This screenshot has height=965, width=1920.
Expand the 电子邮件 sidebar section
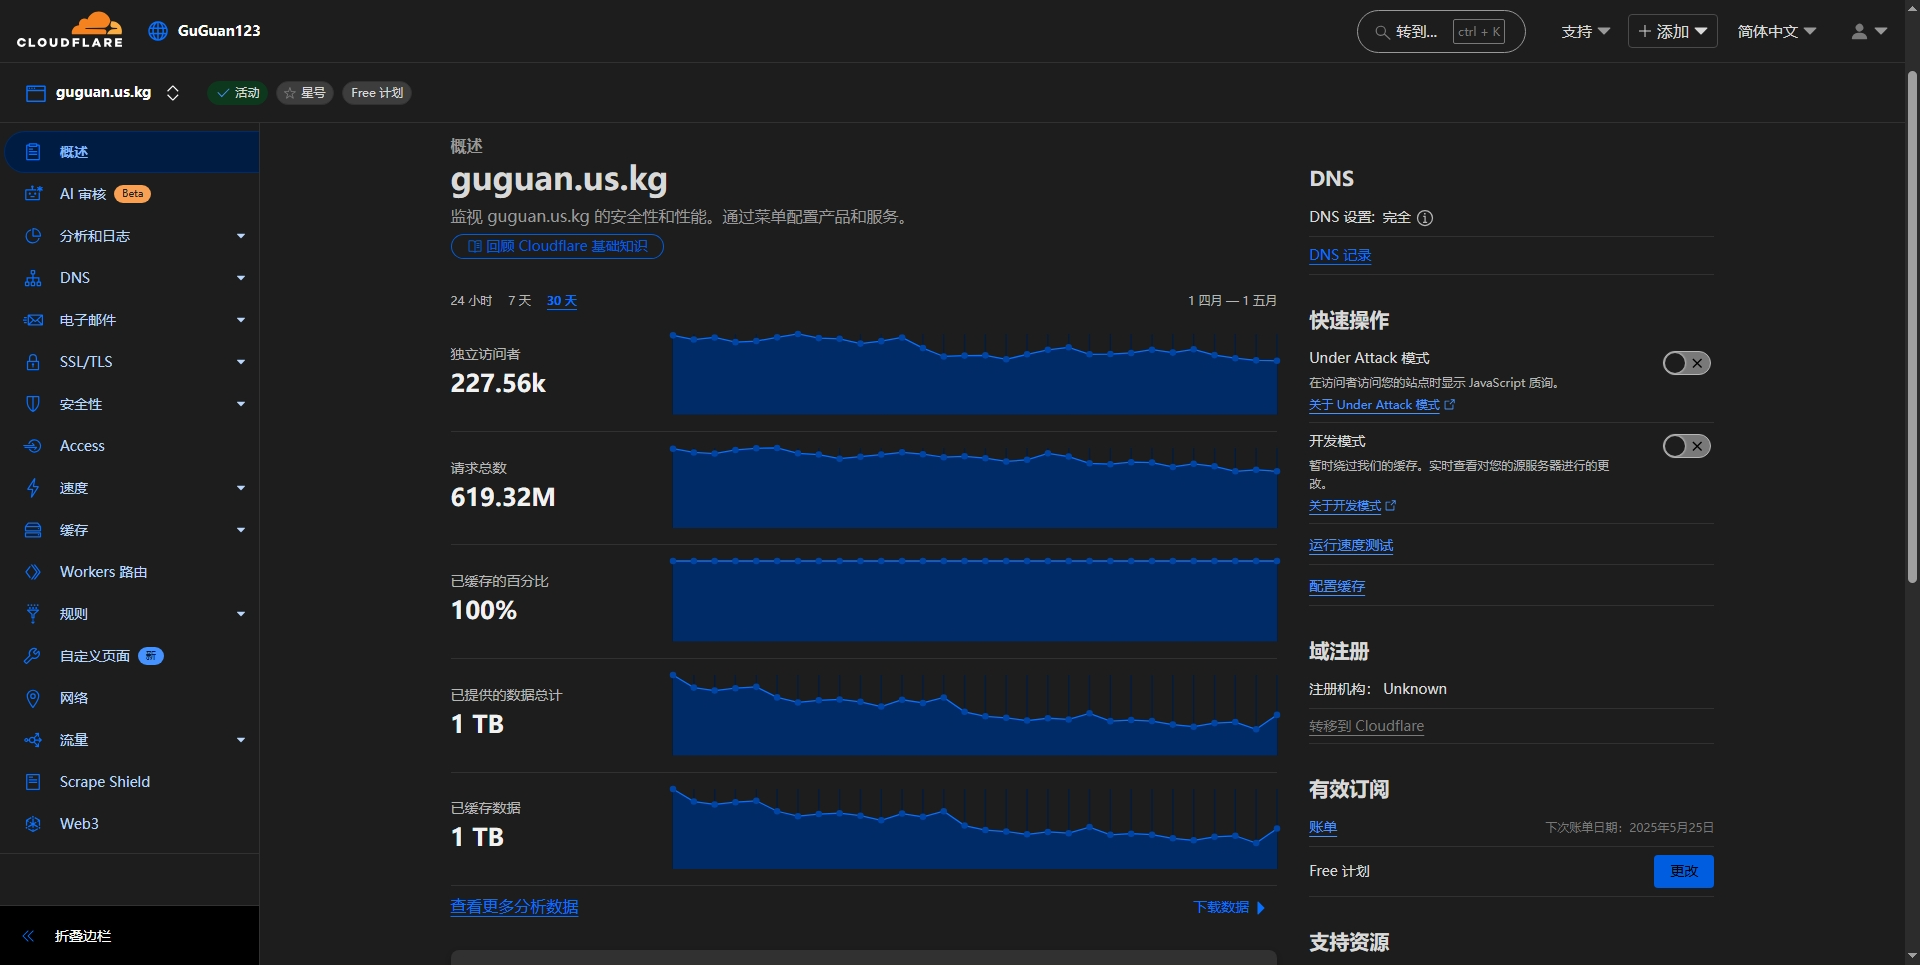coord(241,320)
